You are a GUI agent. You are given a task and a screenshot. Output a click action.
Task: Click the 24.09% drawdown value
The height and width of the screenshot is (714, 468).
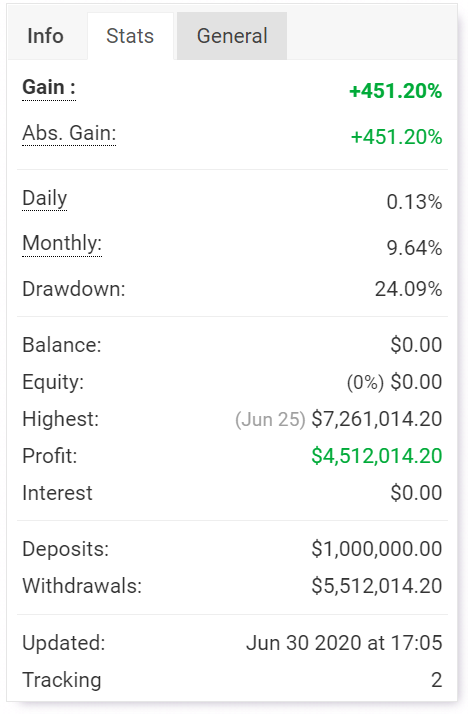point(408,289)
